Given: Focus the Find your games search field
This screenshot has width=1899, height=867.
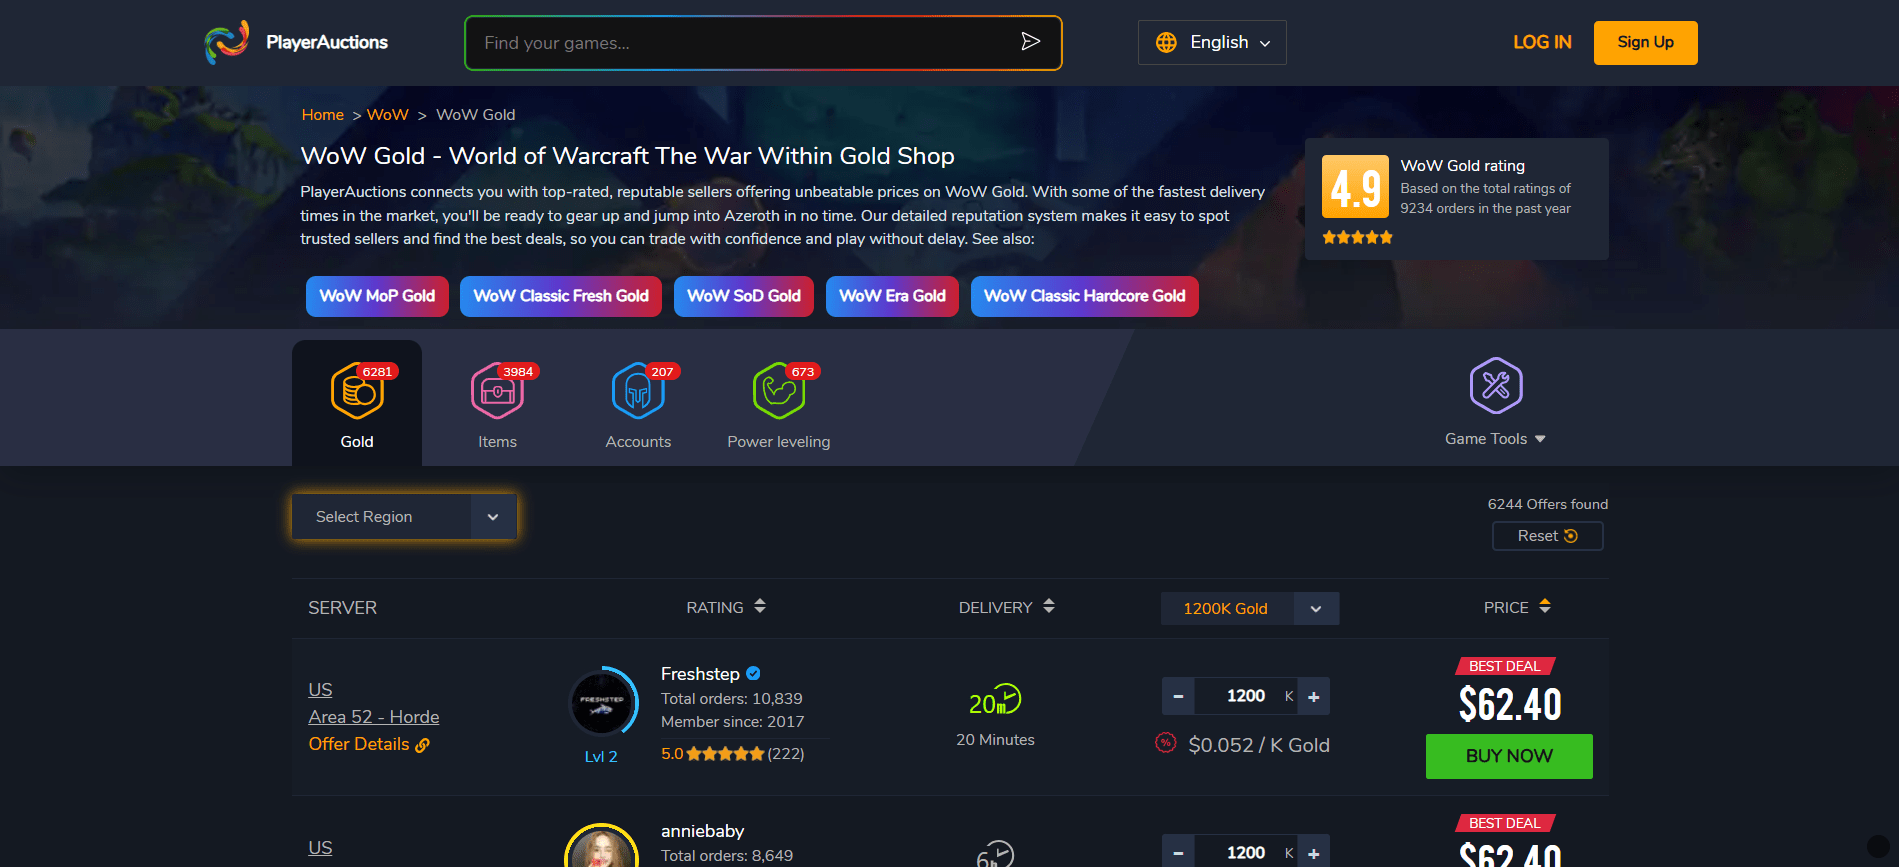Looking at the screenshot, I should pos(745,43).
